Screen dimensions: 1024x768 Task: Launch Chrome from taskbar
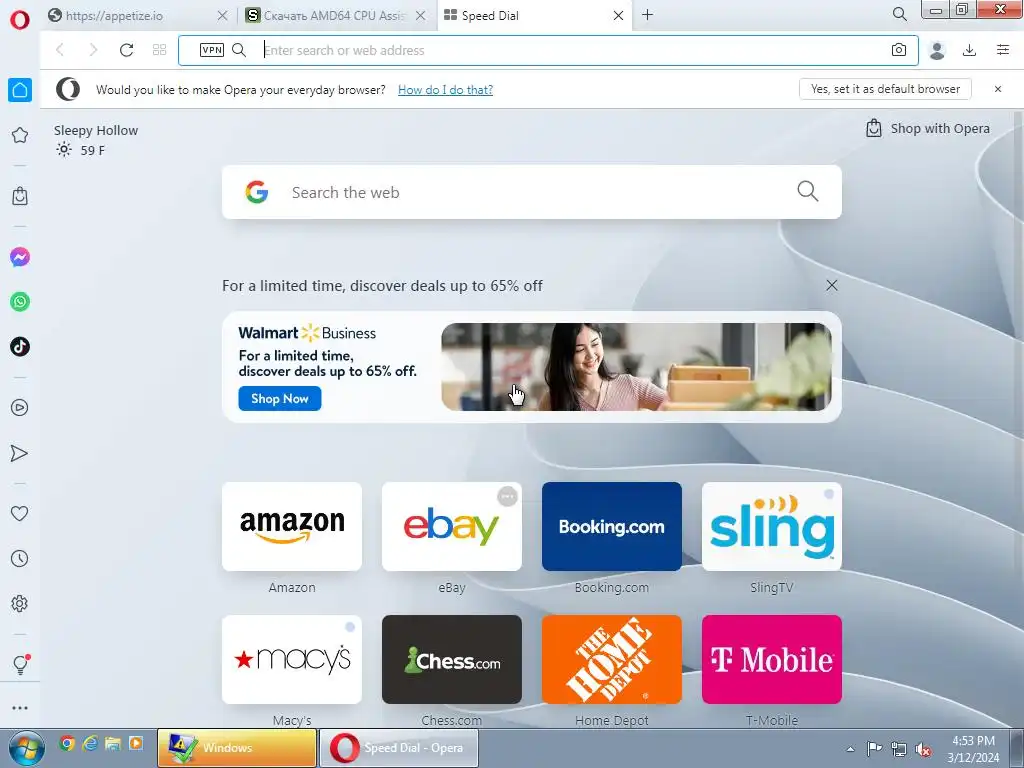pyautogui.click(x=67, y=743)
